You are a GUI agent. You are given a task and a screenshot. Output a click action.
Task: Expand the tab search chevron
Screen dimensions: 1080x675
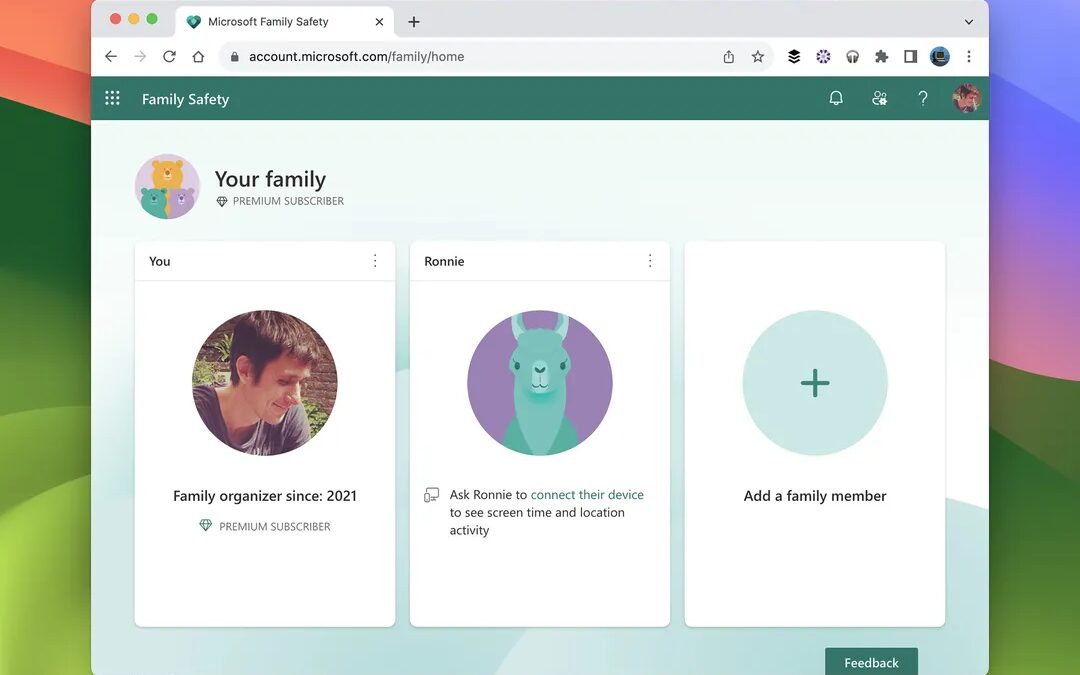click(x=968, y=22)
